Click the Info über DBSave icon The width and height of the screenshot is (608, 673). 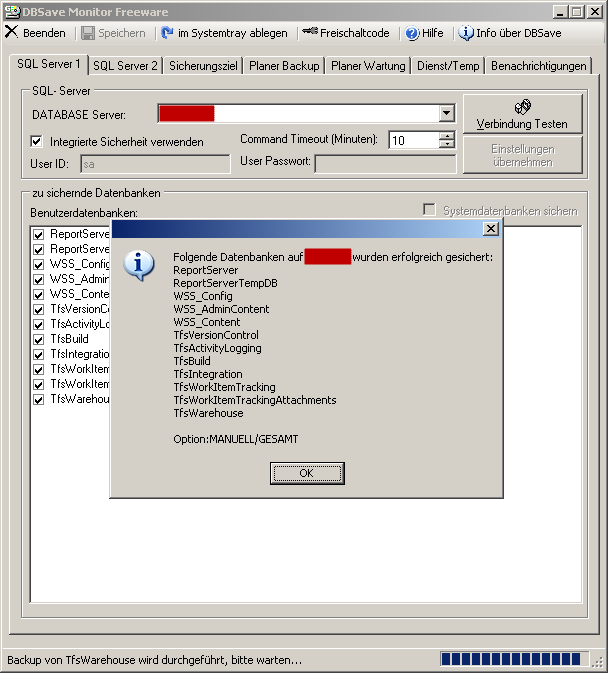coord(466,33)
